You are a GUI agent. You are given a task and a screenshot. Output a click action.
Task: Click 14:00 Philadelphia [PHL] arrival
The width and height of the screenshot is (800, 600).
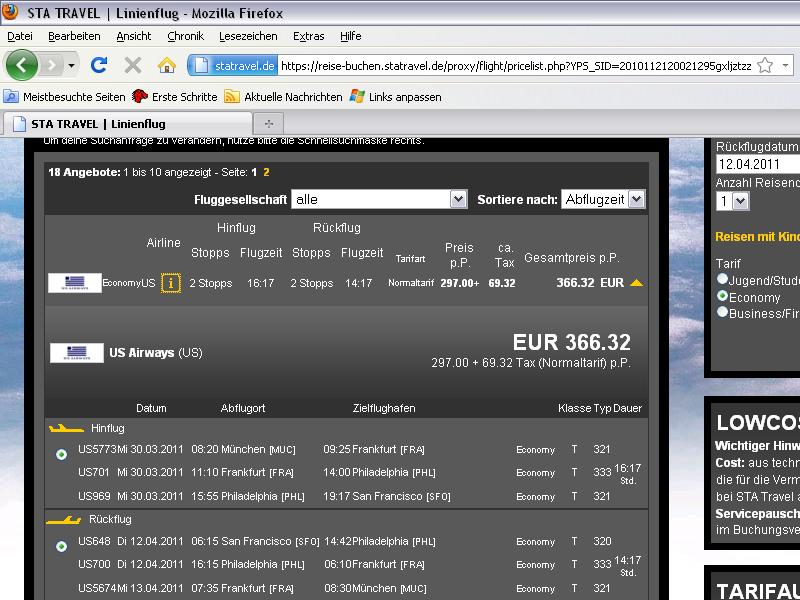[x=380, y=472]
